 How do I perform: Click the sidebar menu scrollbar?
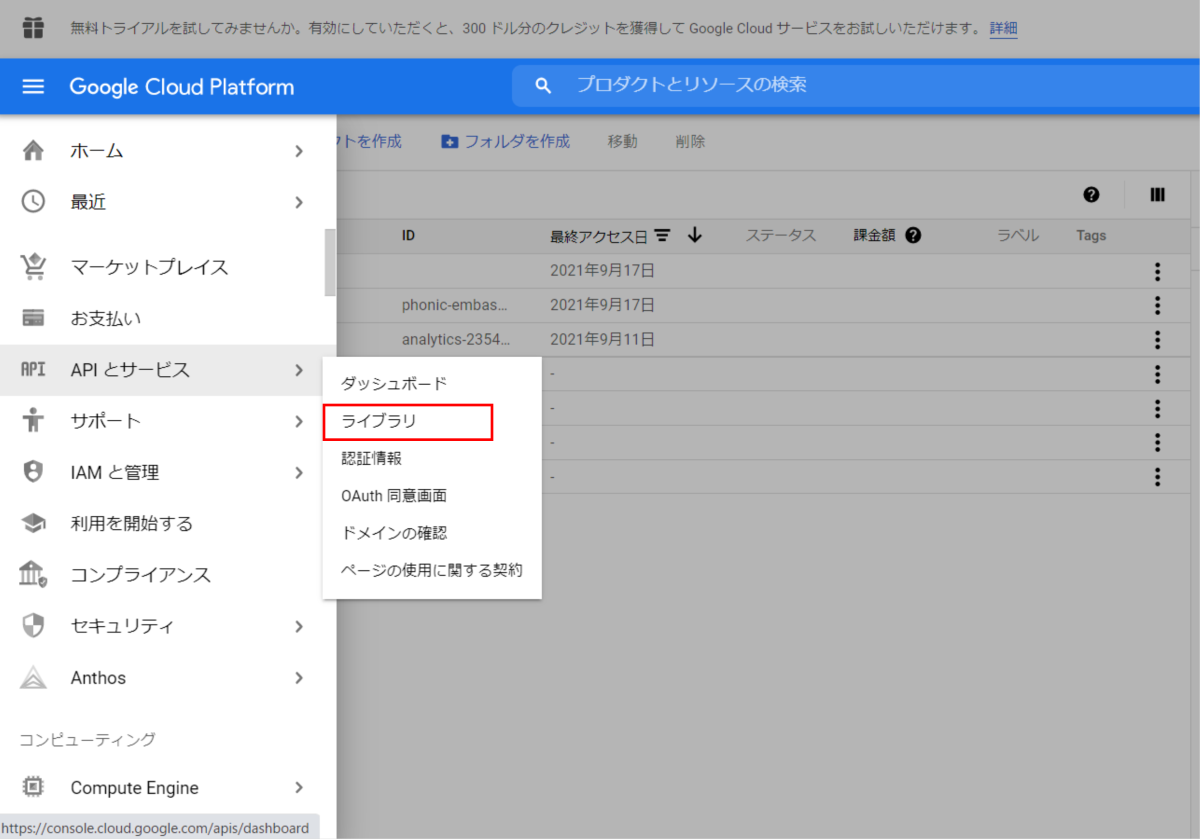point(330,263)
